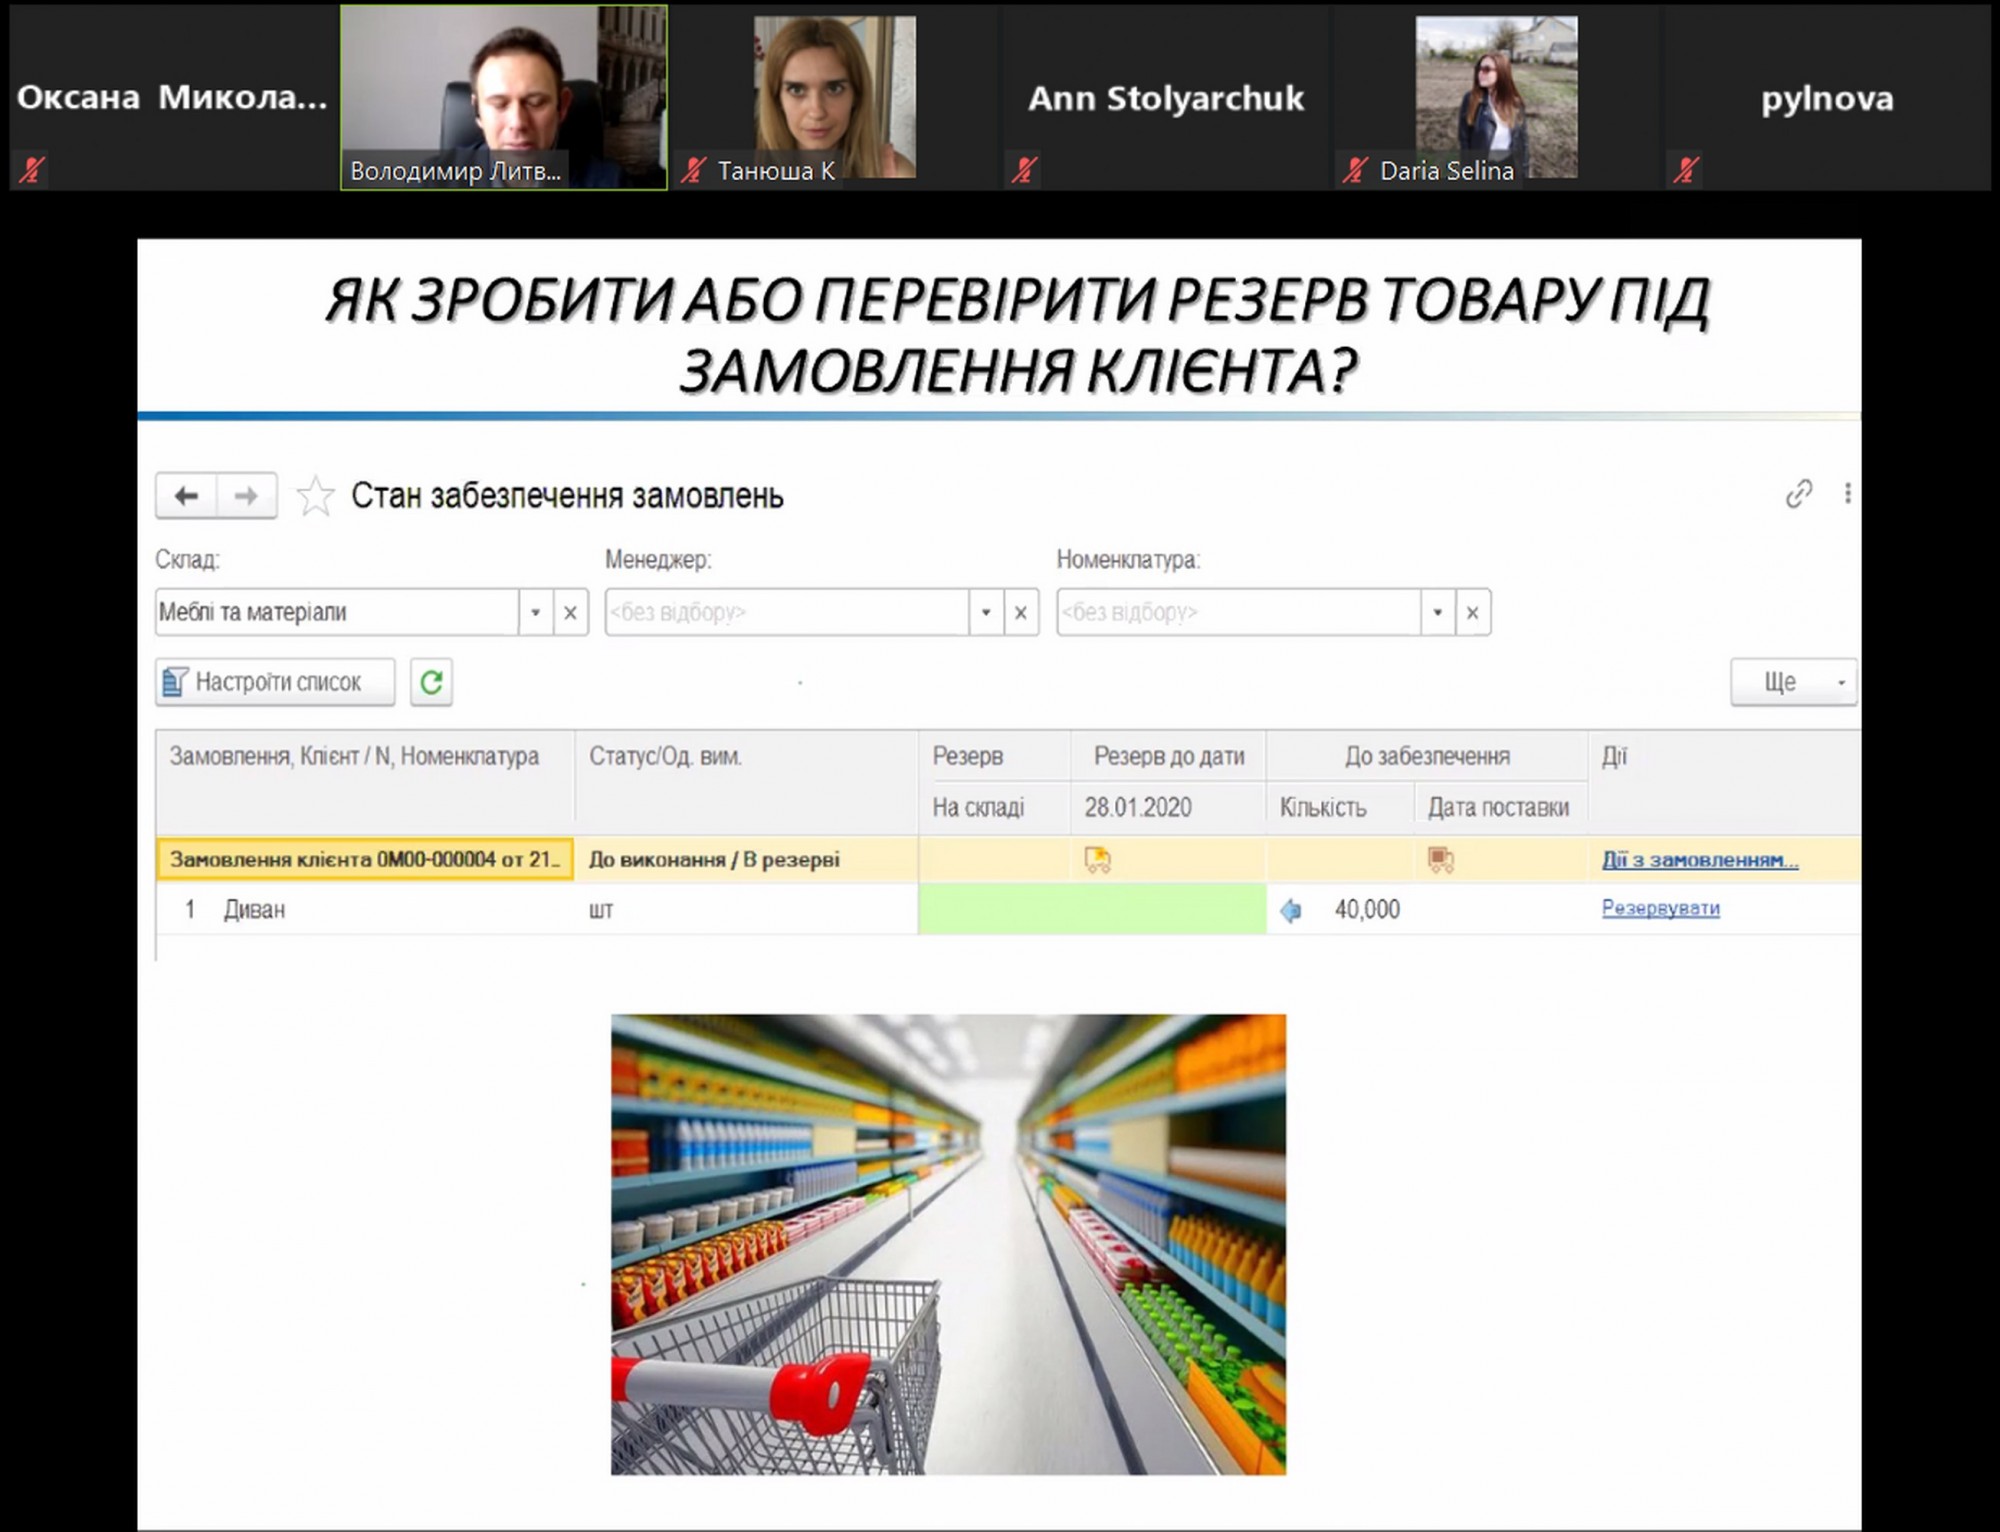Screen dimensions: 2000x1532
Task: Click the shopping cart aisle image
Action: point(948,1244)
